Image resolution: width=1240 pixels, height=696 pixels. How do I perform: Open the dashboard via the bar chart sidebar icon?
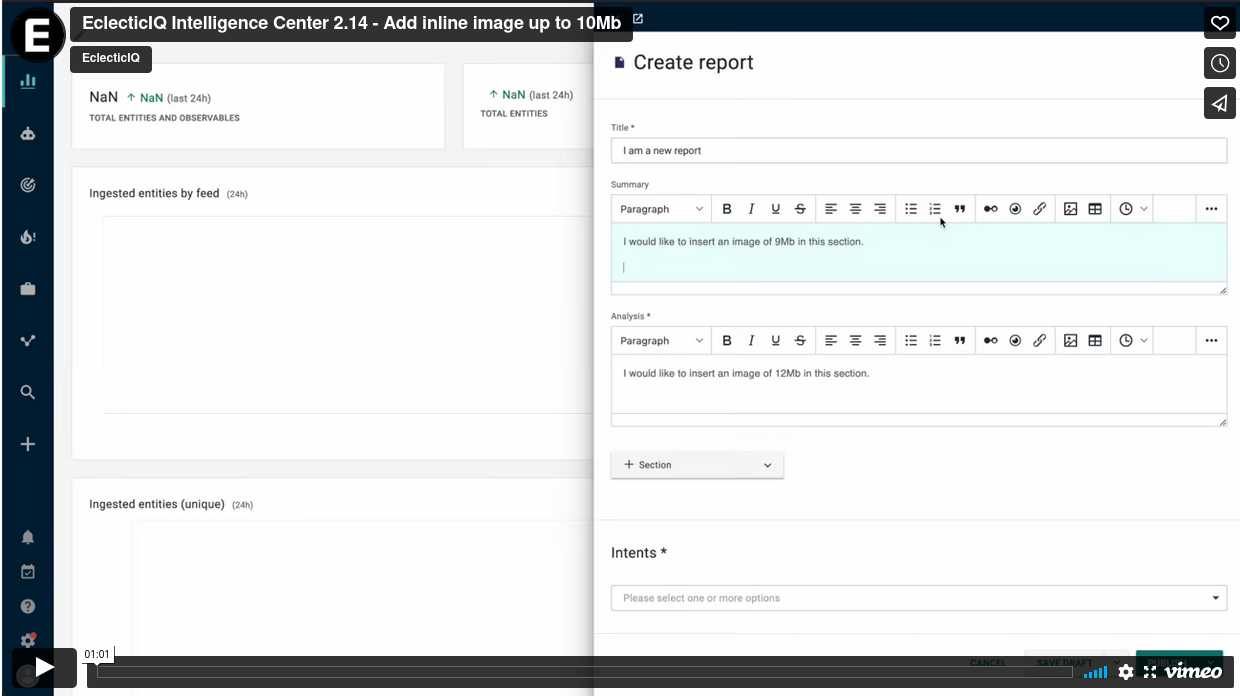(x=27, y=82)
